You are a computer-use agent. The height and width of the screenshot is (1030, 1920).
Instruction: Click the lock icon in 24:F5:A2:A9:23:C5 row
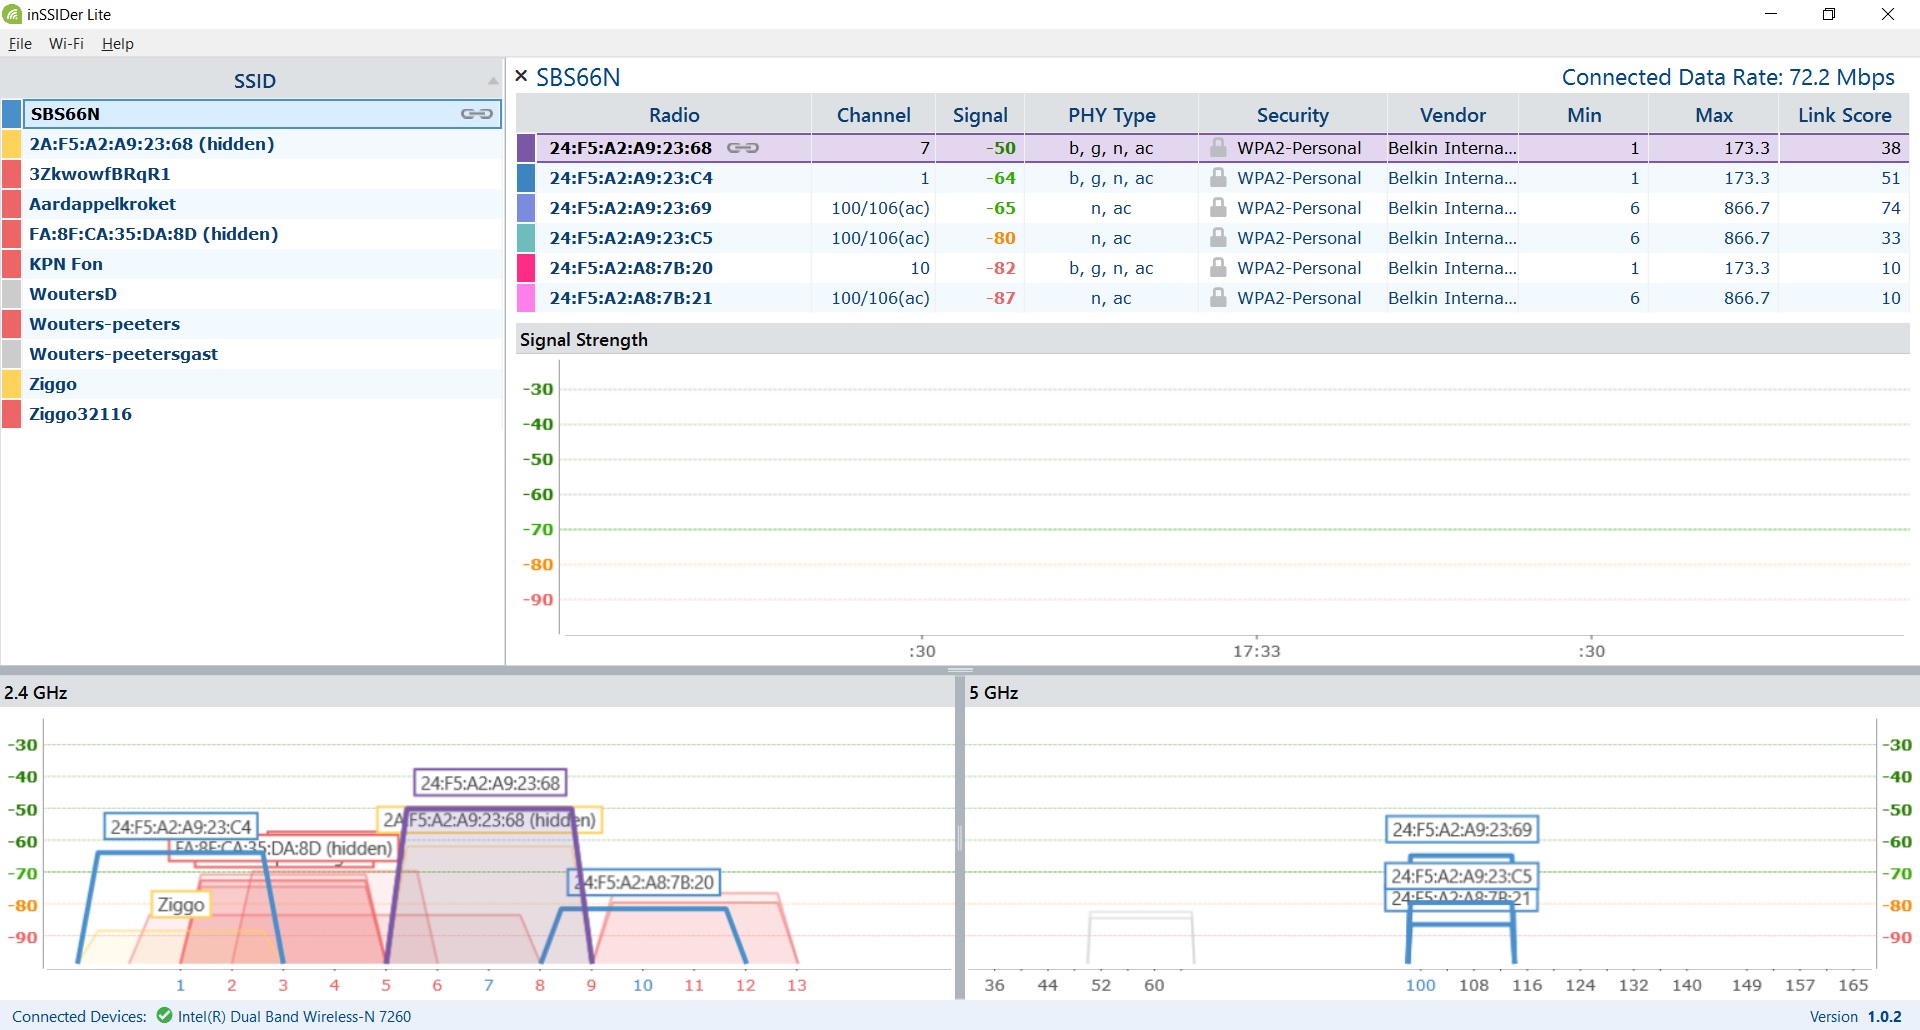[x=1218, y=237]
